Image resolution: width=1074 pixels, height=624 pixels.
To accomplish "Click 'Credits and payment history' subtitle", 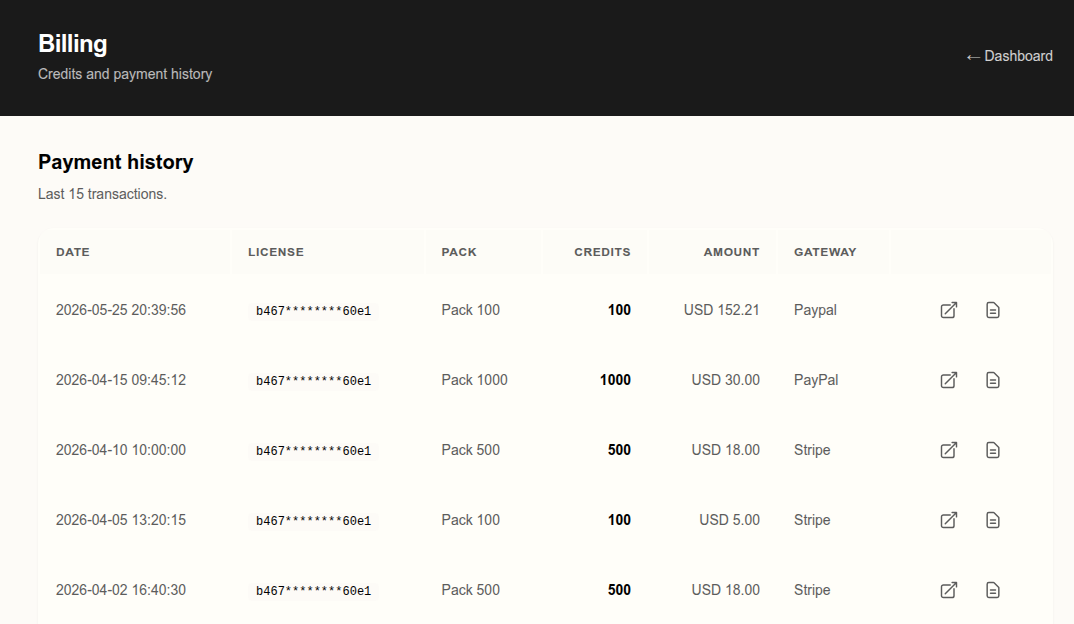I will click(x=125, y=74).
